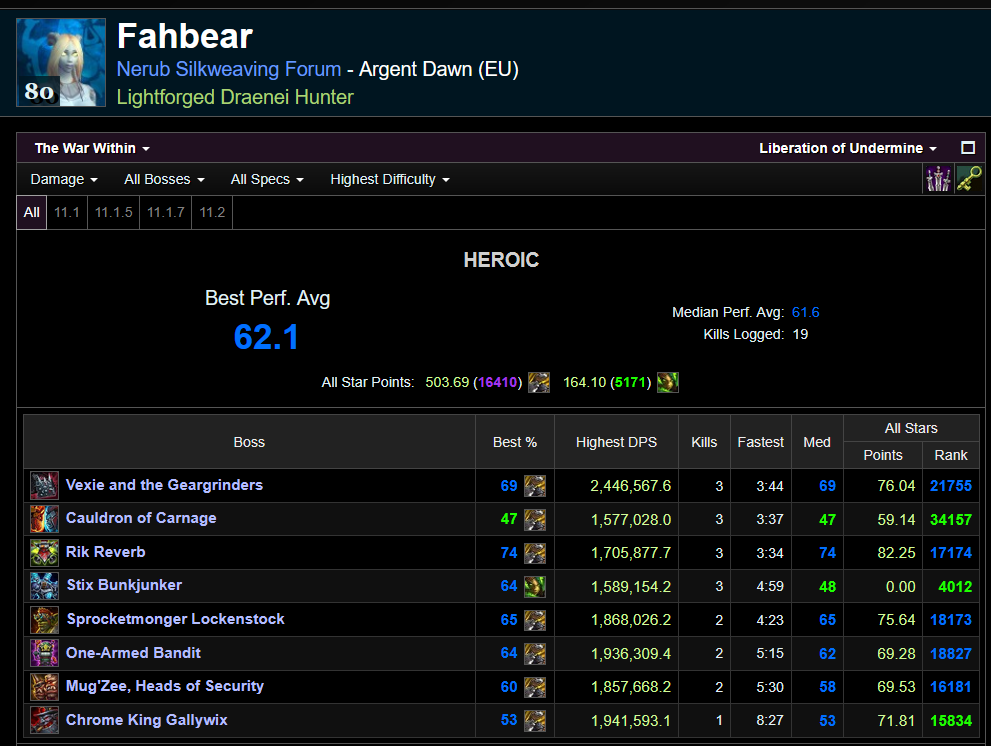Click spec icon beside 503.69 All Star Points
991x746 pixels.
point(539,382)
